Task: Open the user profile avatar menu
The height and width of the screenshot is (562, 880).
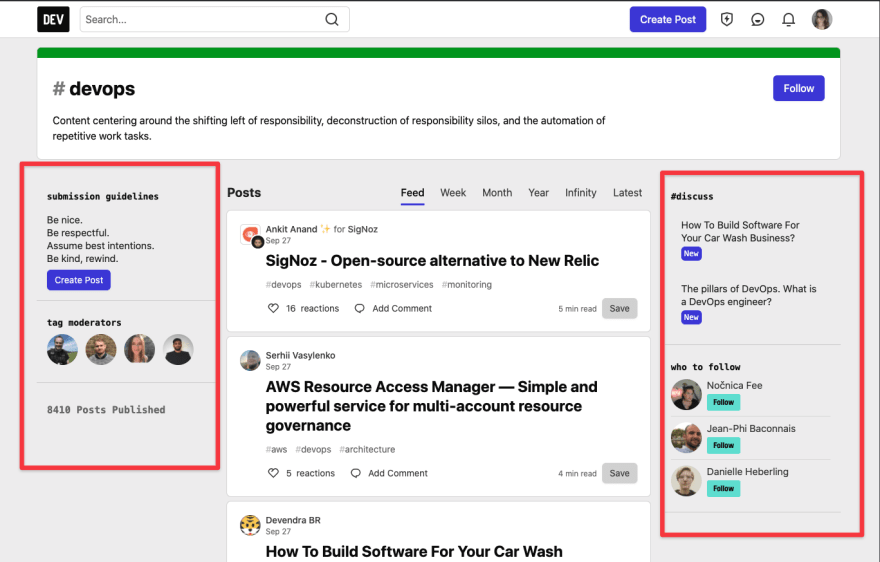Action: tap(822, 20)
